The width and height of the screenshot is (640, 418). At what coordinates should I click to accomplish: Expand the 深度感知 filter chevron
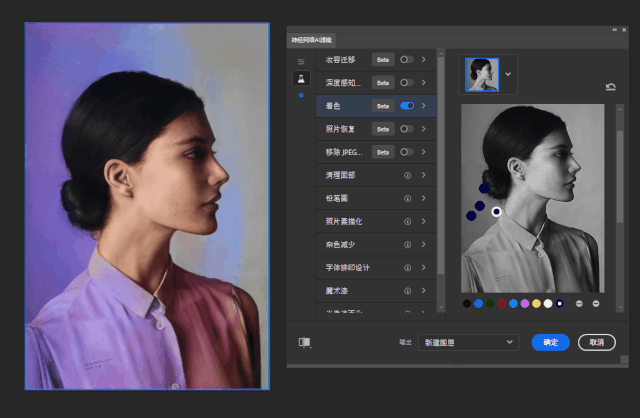pyautogui.click(x=424, y=82)
